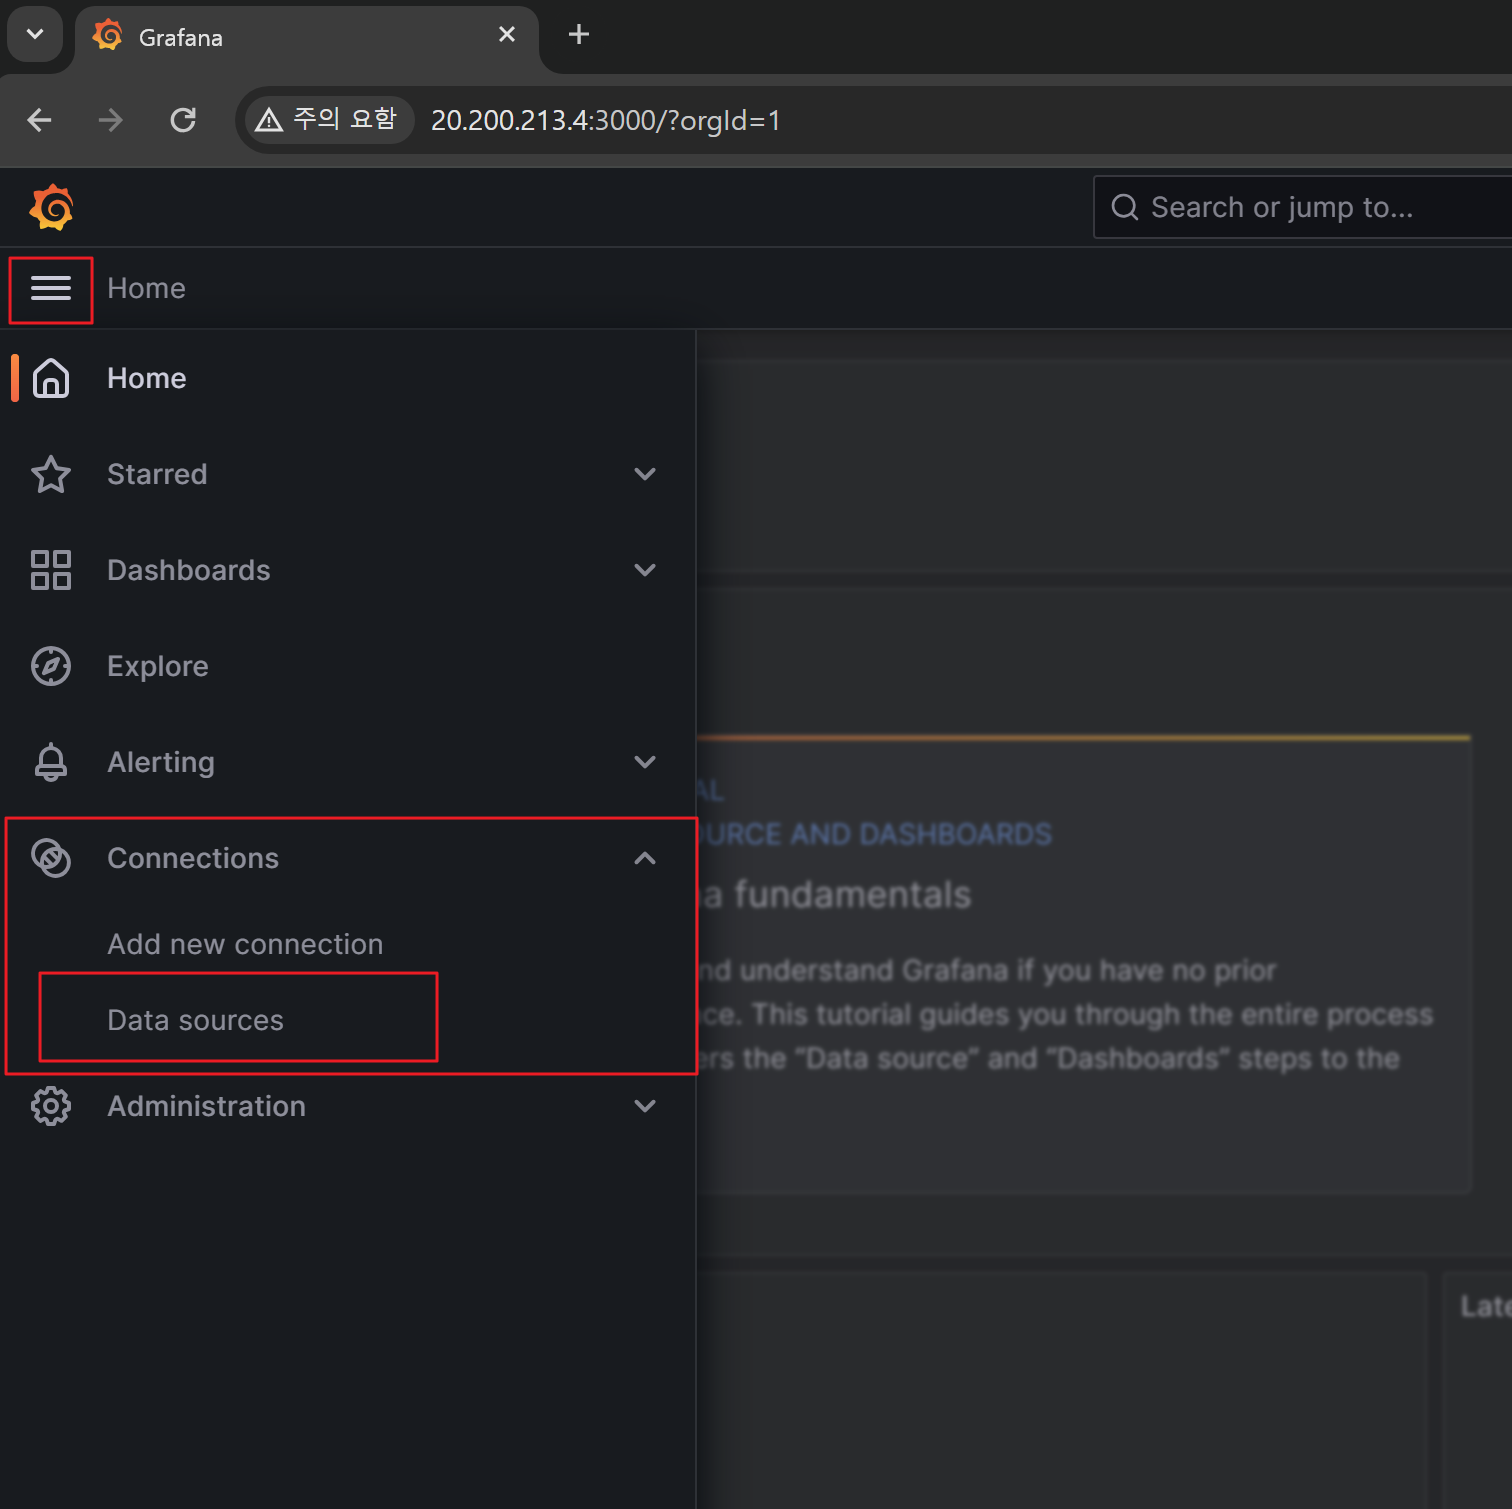Open Dashboards menu item

point(188,570)
